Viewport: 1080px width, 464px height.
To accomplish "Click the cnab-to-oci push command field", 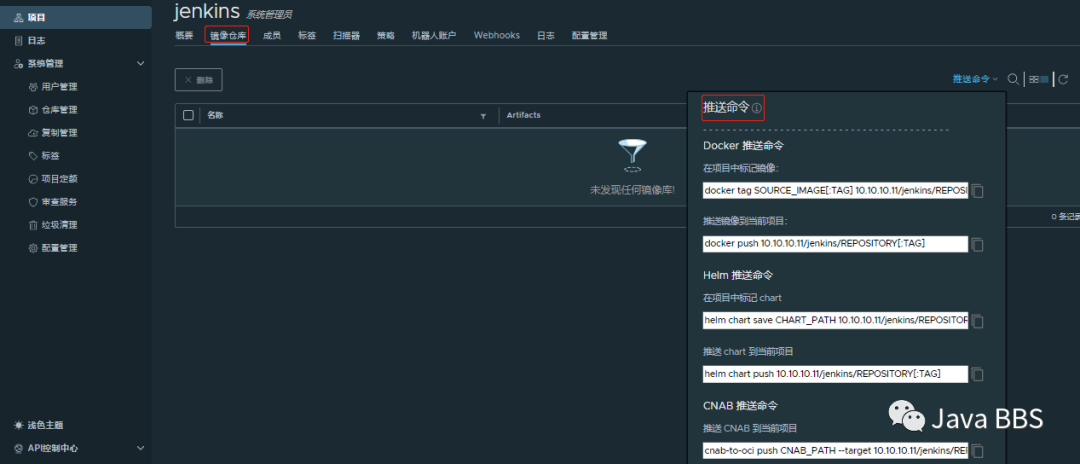I will point(835,451).
